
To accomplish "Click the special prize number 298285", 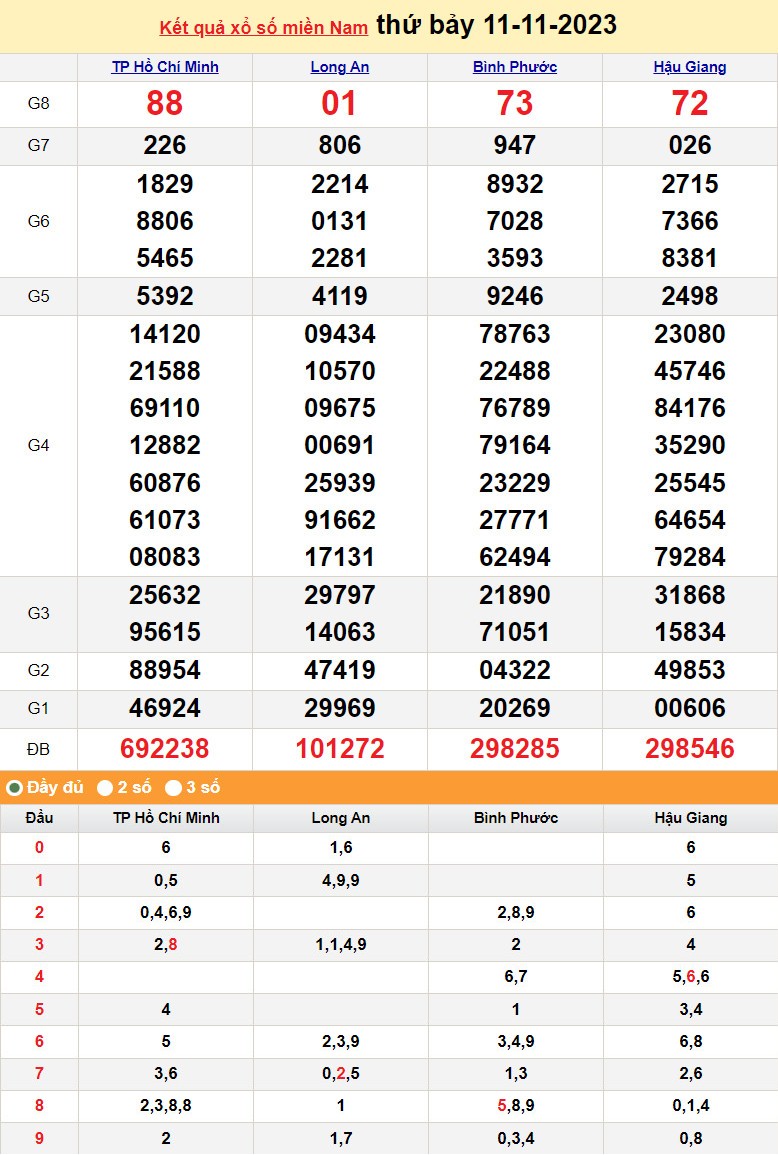I will pos(515,749).
